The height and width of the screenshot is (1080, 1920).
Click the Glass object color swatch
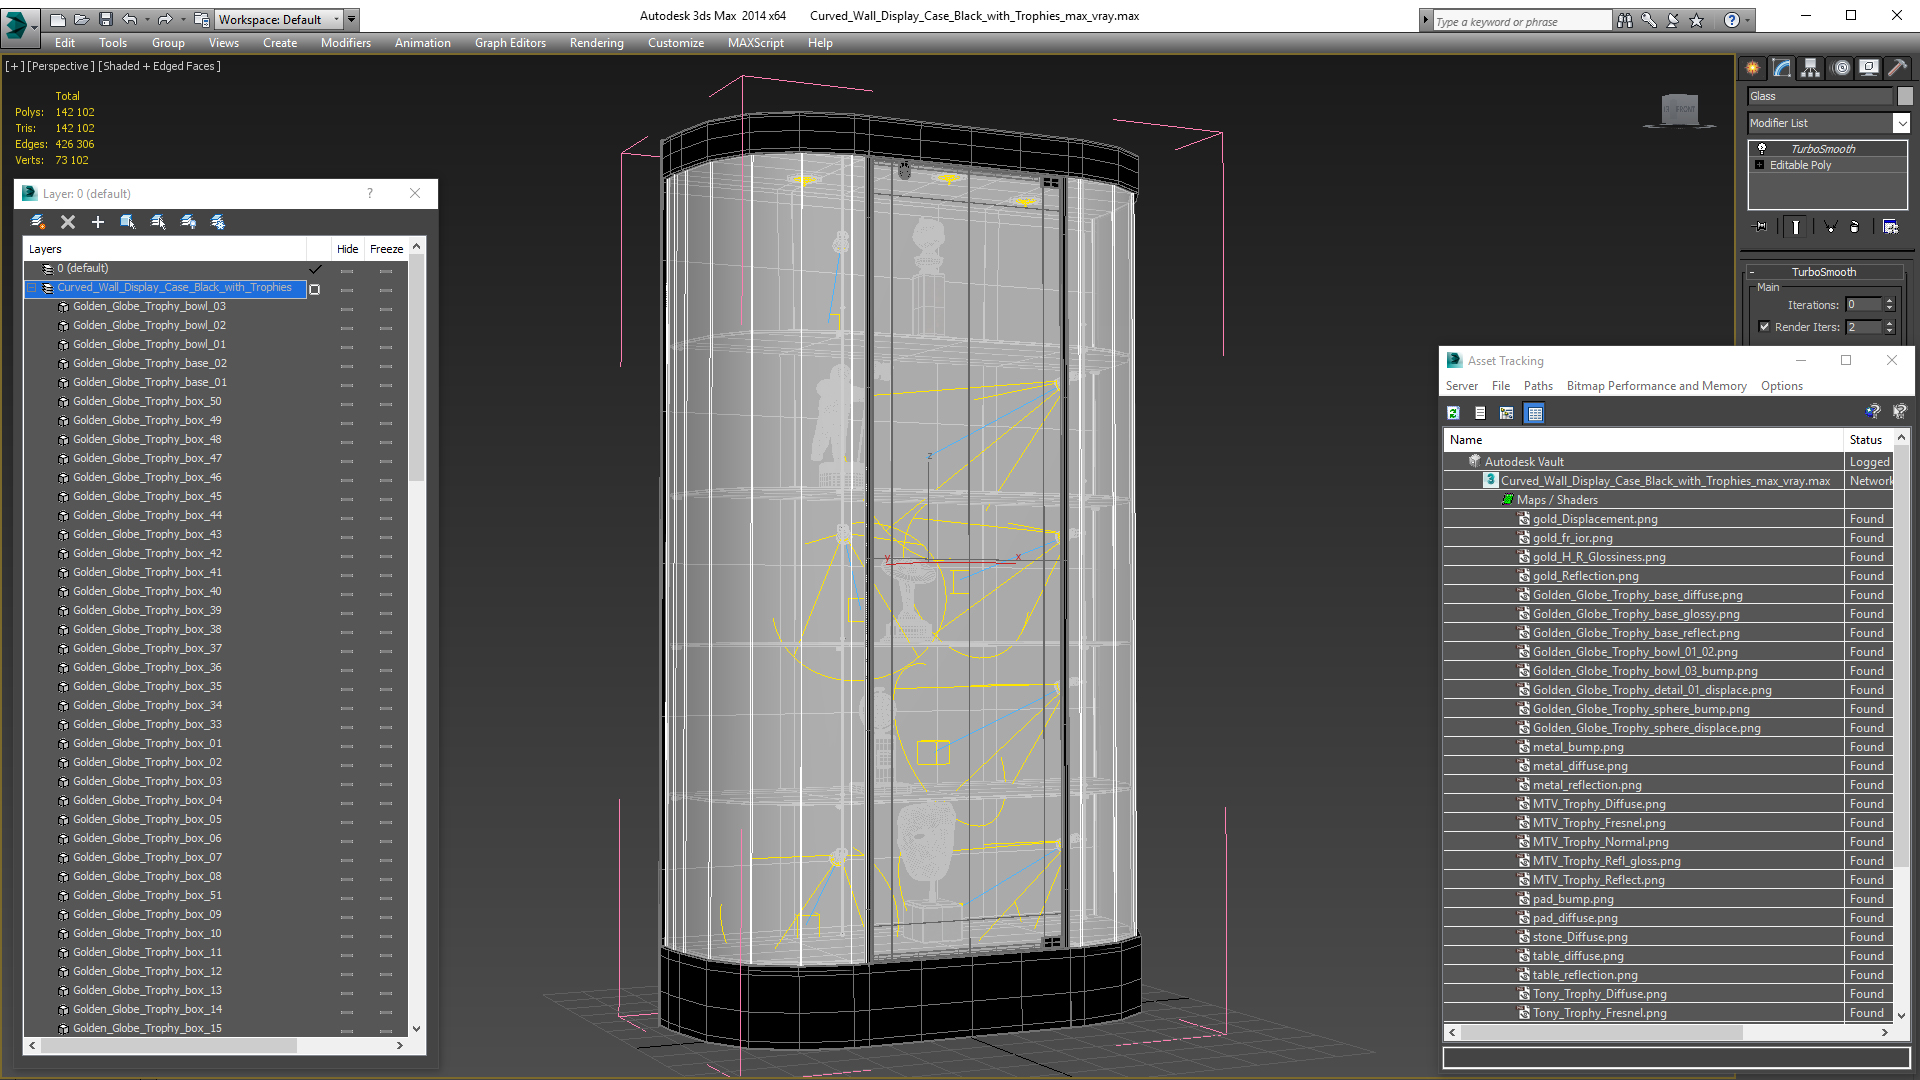(1905, 96)
